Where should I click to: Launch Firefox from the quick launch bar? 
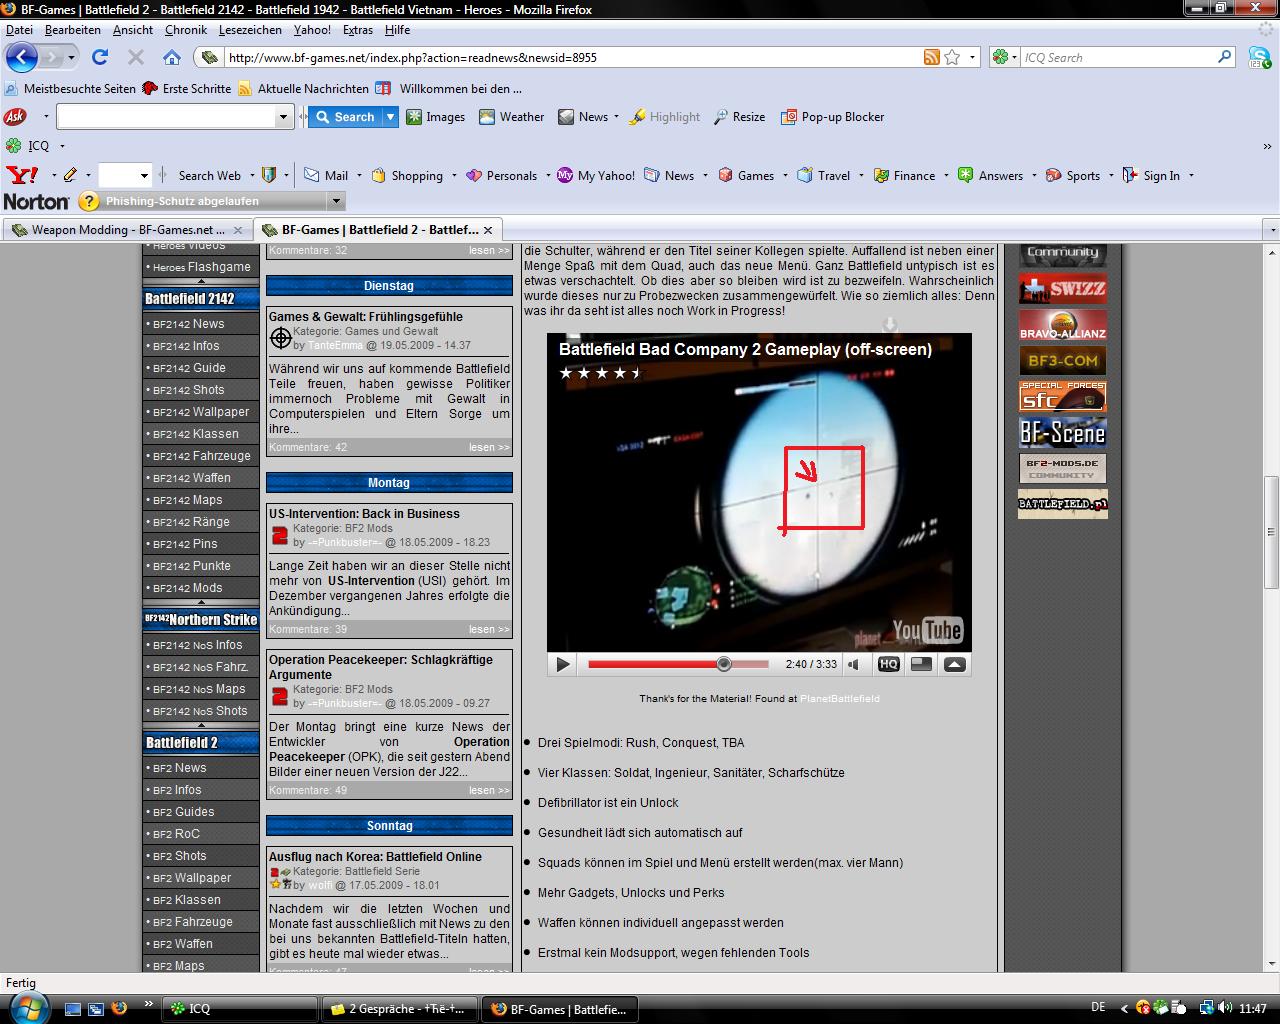pyautogui.click(x=119, y=1008)
